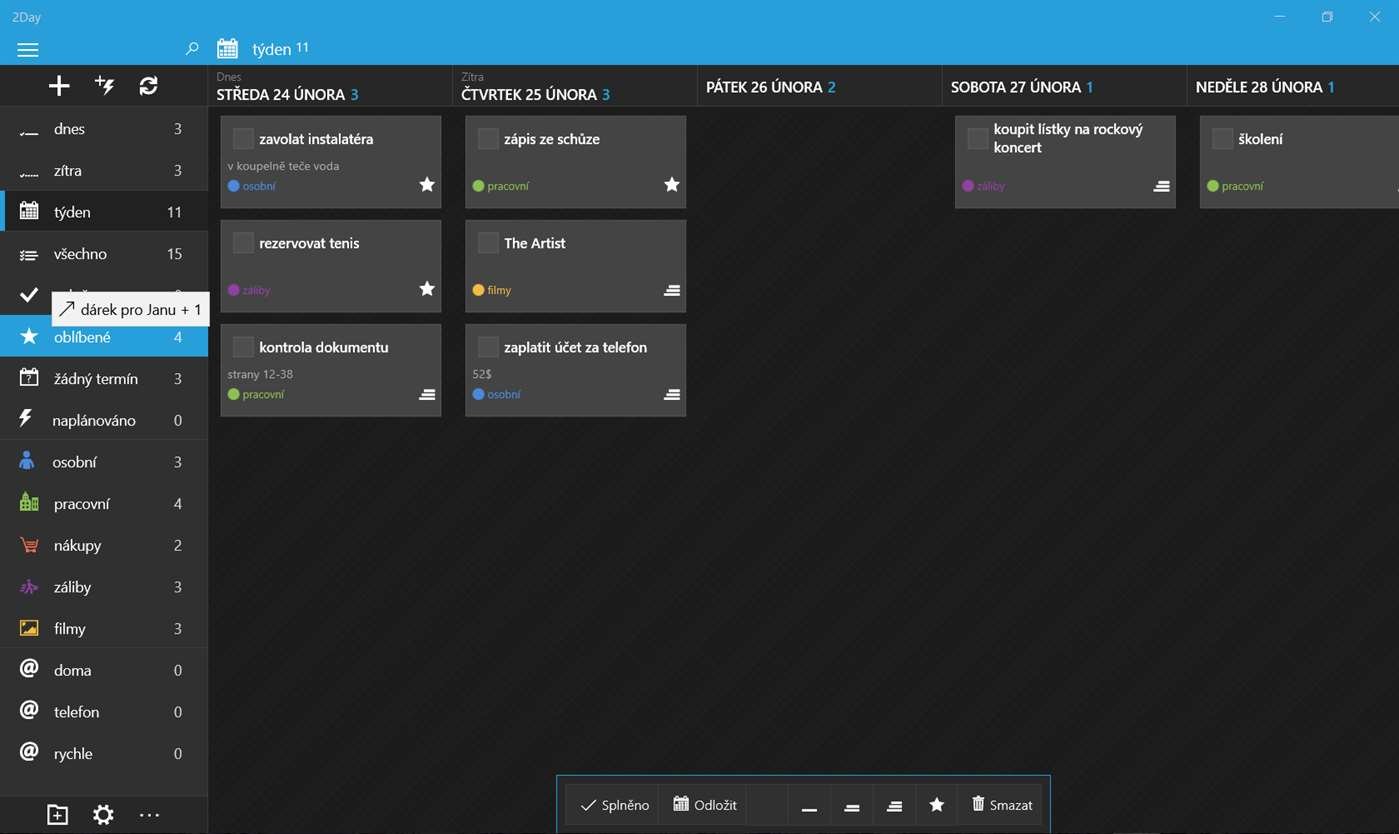
Task: Open the záliby folder
Action: coord(104,587)
